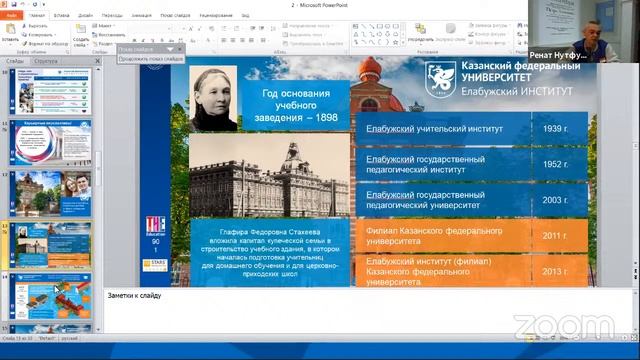Click in the slide notes field (Заметки к слайду)
The width and height of the screenshot is (640, 360).
[x=367, y=310]
